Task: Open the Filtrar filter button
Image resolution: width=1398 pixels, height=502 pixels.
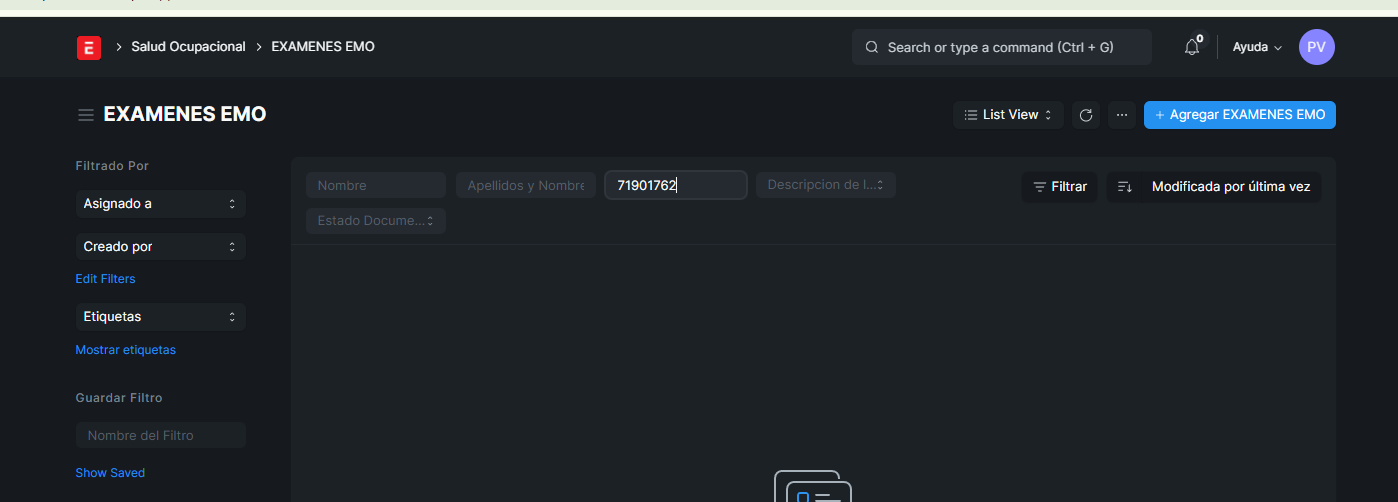Action: (1059, 187)
